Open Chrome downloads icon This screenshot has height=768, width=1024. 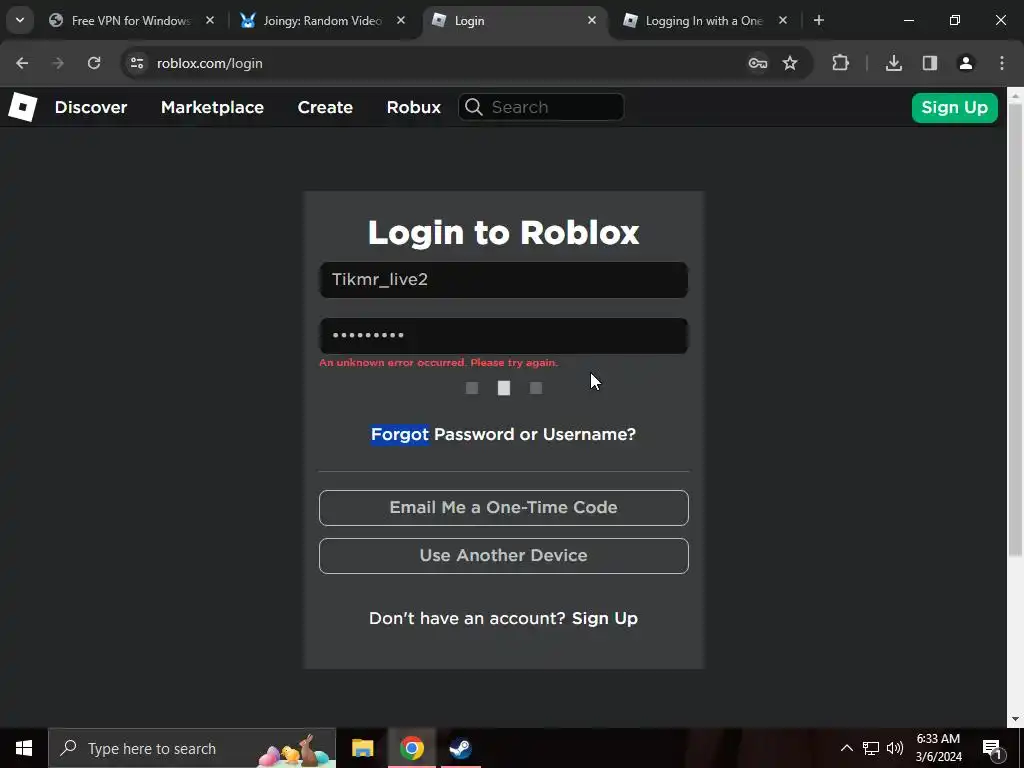tap(893, 63)
